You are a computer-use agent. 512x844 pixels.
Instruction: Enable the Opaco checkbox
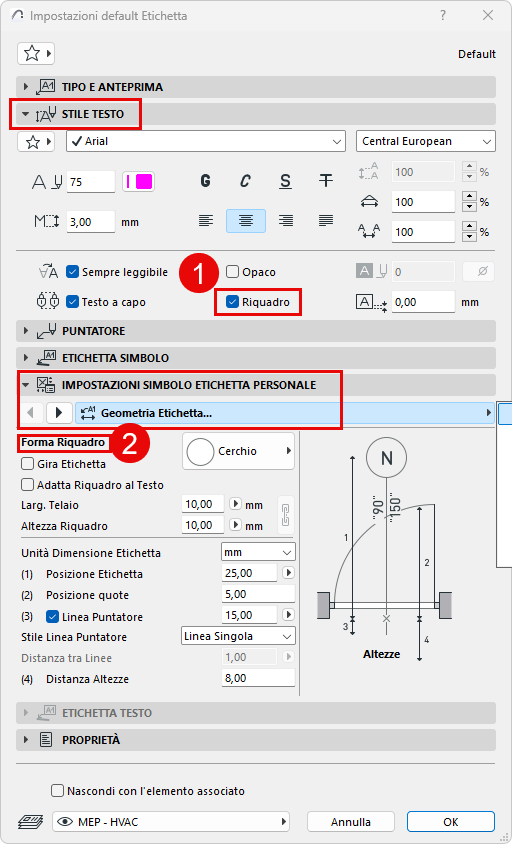point(233,272)
